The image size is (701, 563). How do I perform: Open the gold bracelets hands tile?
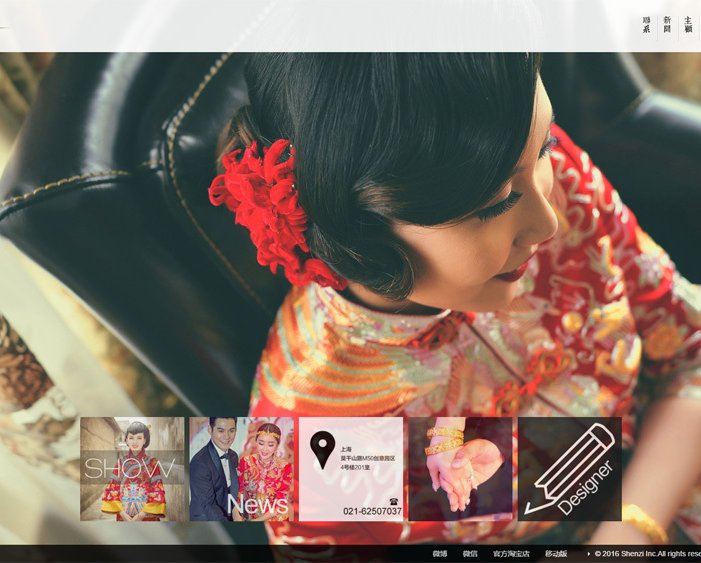[460, 469]
